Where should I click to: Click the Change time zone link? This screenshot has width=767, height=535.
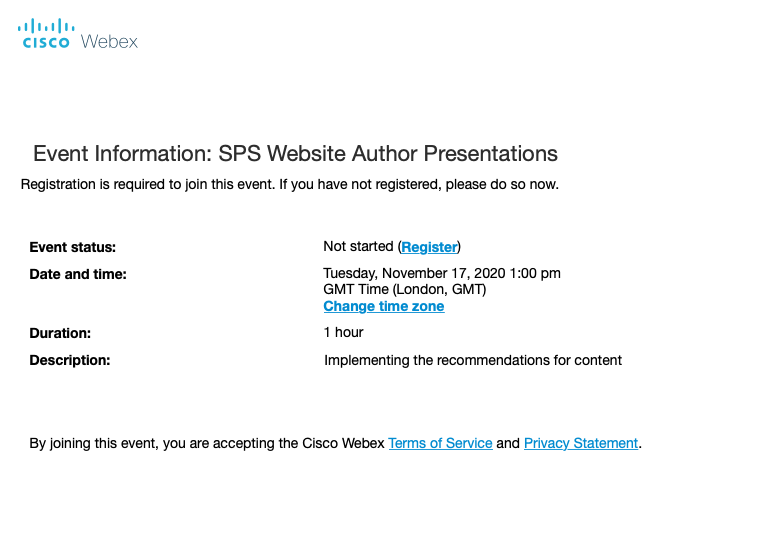click(x=384, y=306)
